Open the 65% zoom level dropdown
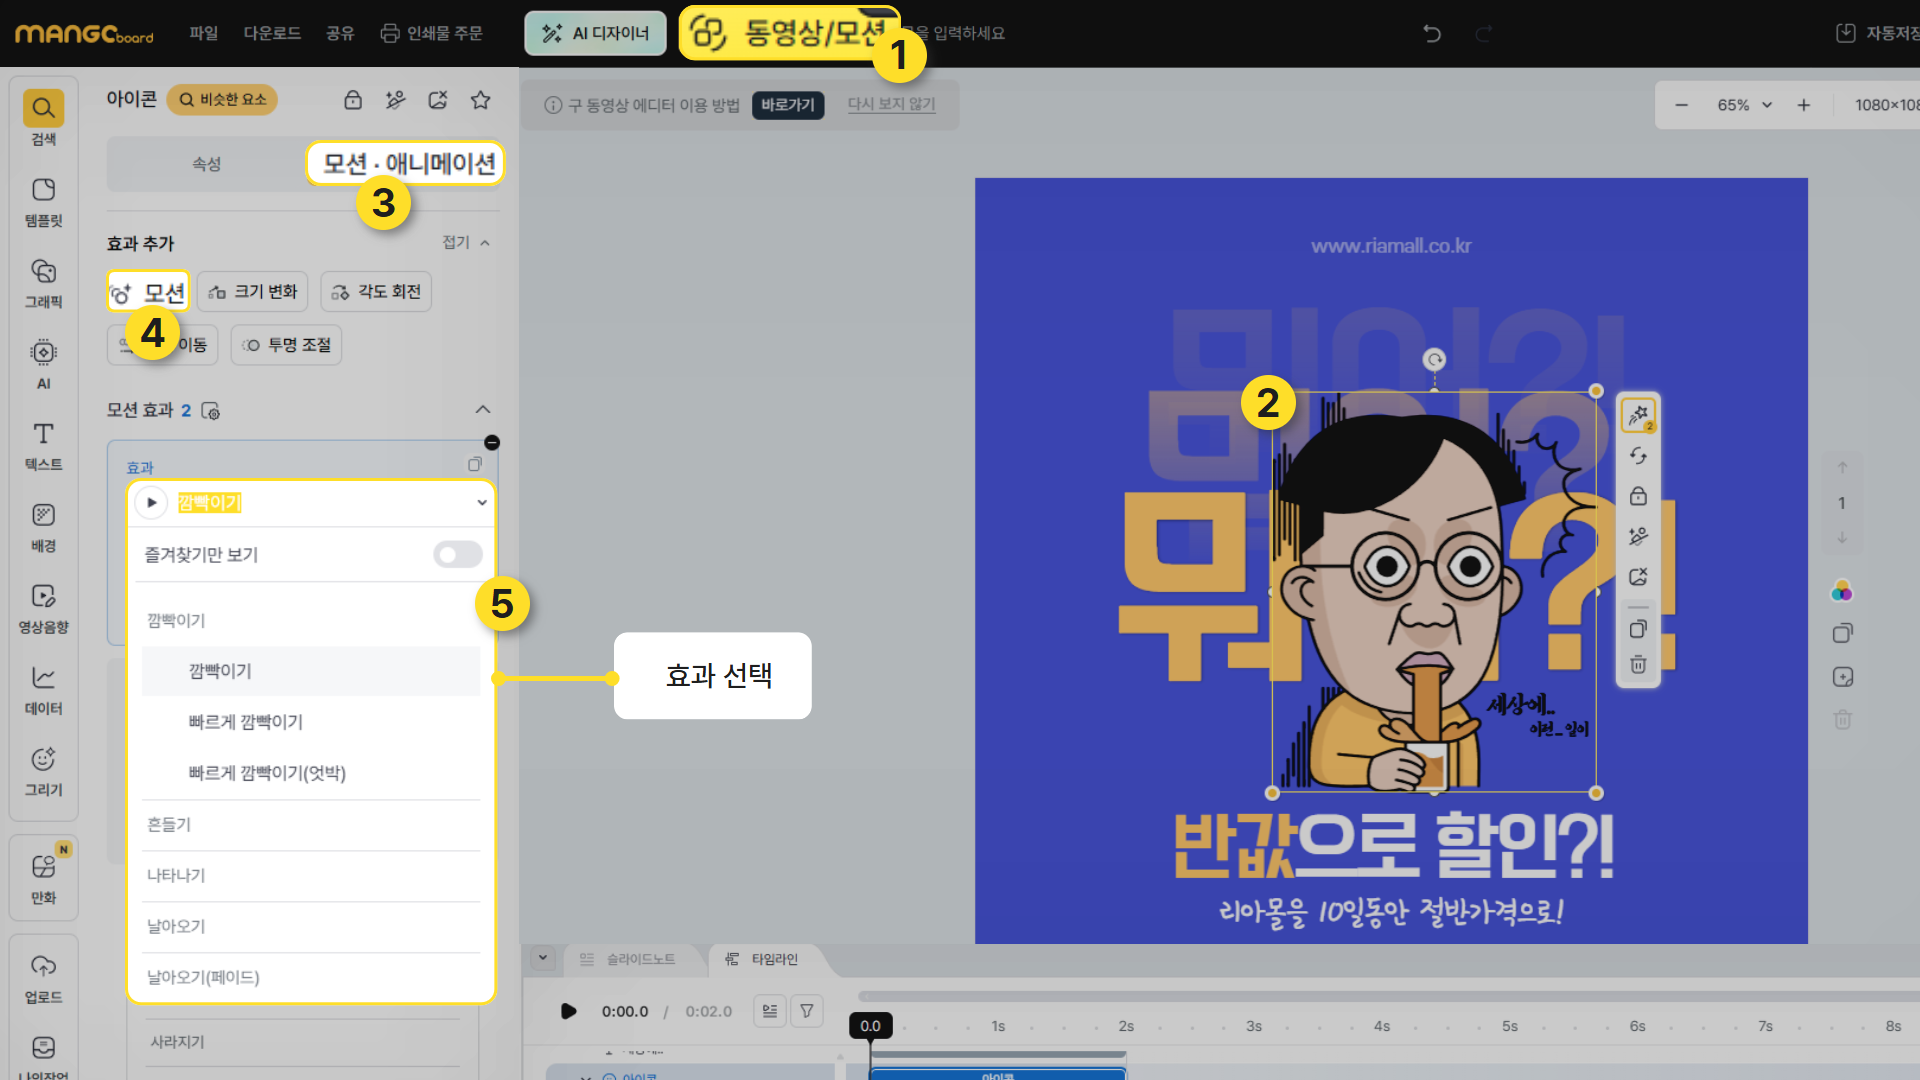The height and width of the screenshot is (1080, 1920). 1744,105
